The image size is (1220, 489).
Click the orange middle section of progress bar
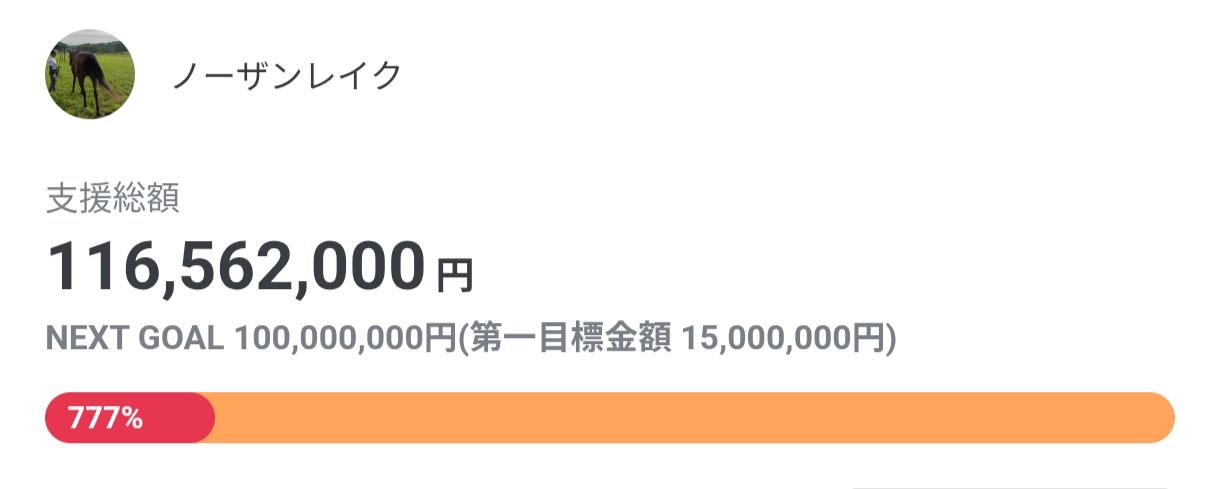pyautogui.click(x=690, y=418)
